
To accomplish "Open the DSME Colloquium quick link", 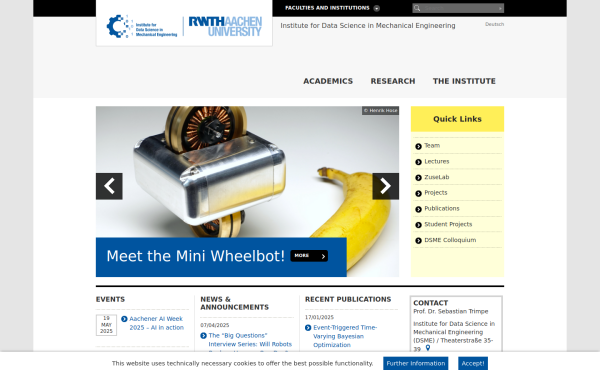I will [x=450, y=240].
